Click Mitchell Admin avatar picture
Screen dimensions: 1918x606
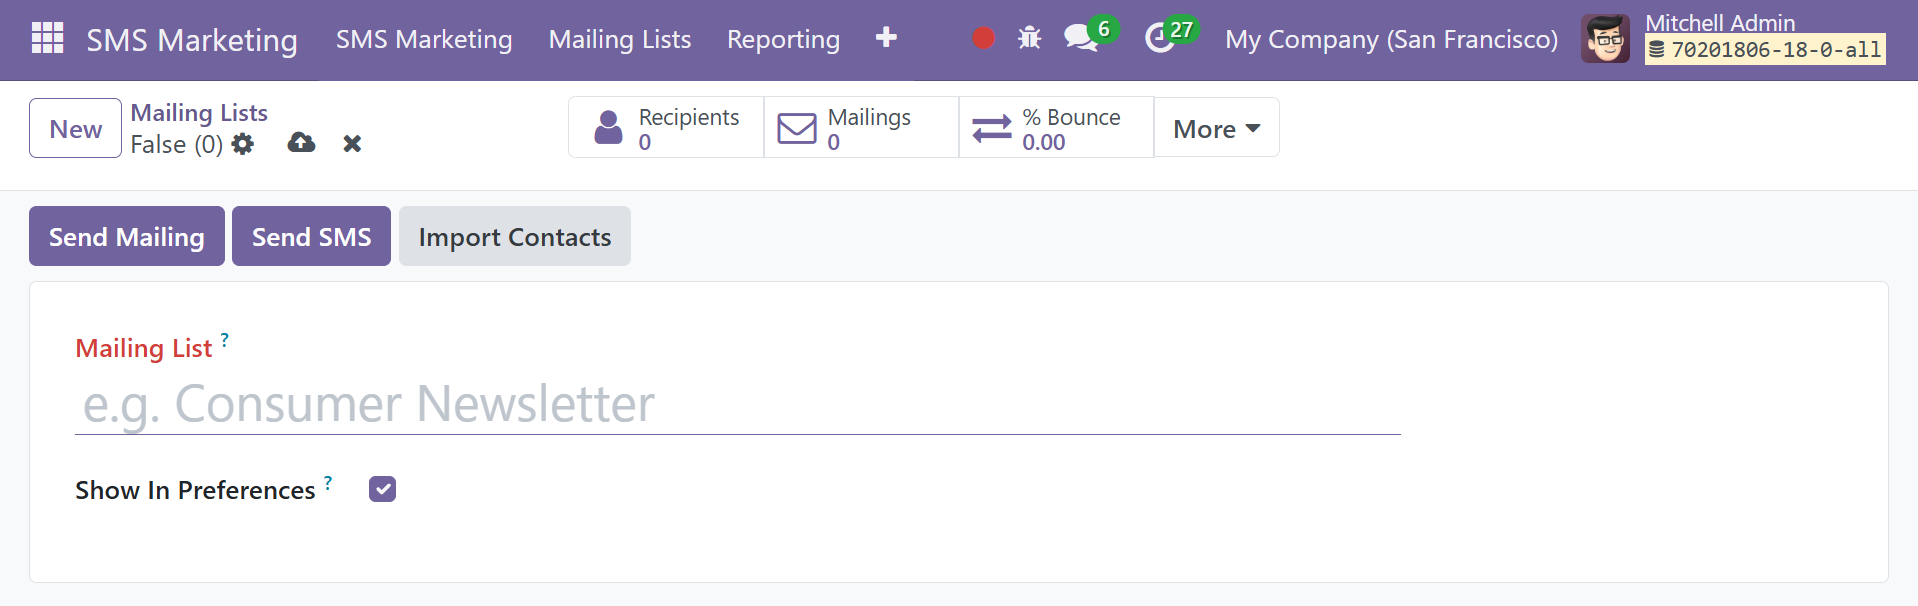coord(1605,39)
